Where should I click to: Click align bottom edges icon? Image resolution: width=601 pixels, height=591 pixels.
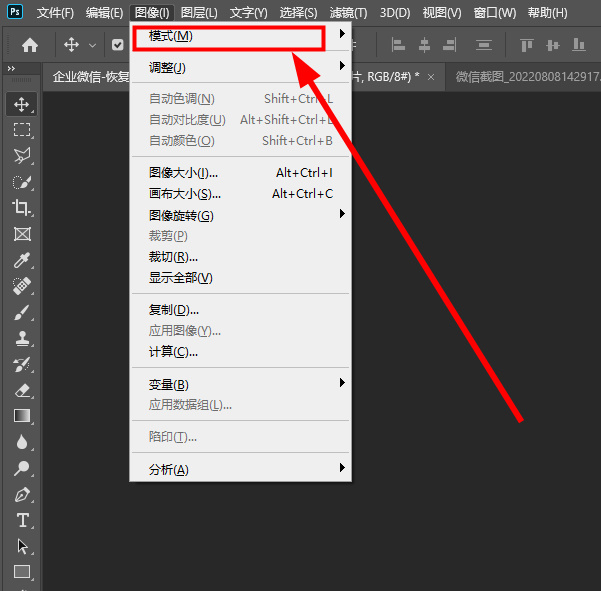point(578,45)
